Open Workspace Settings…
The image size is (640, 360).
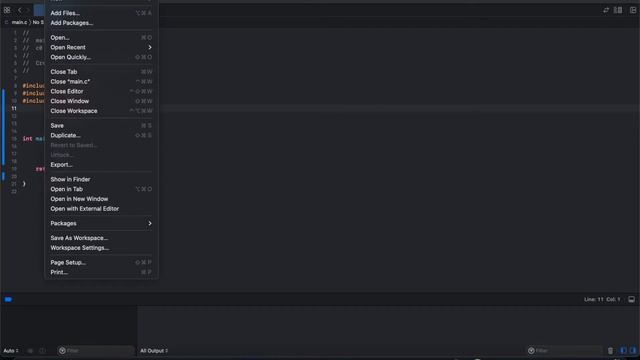(101, 248)
